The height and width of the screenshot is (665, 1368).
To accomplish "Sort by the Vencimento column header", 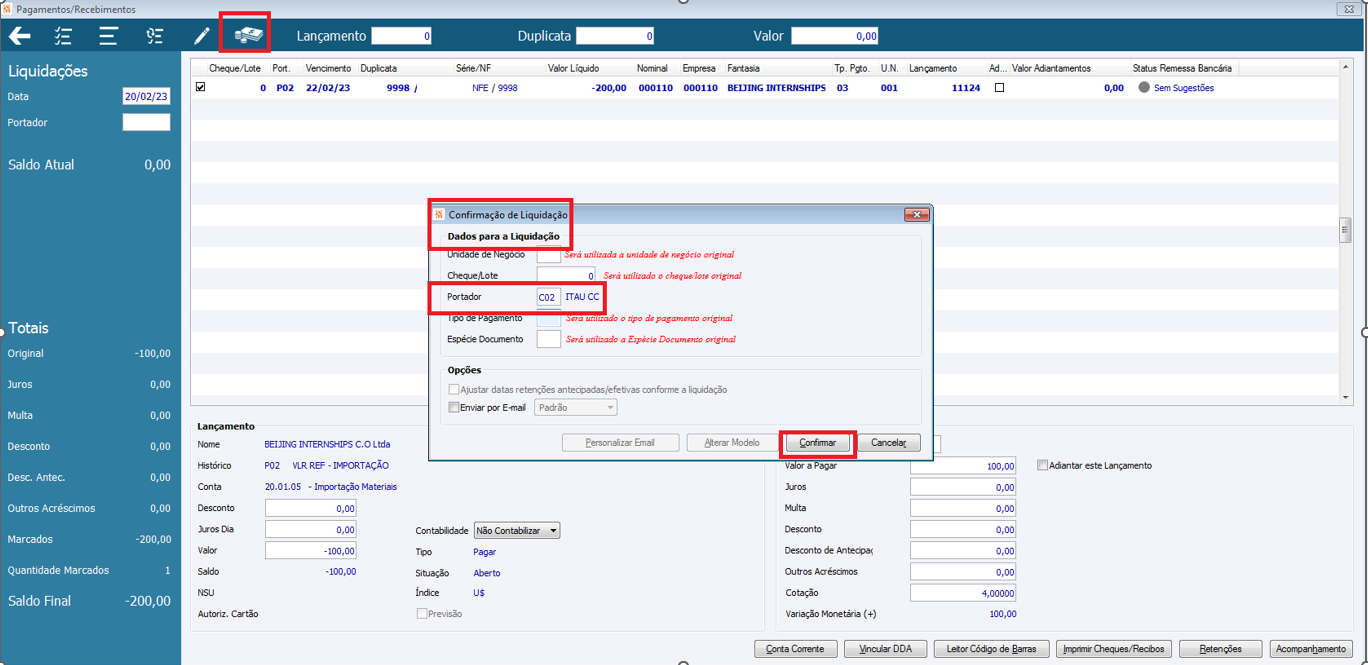I will point(328,68).
